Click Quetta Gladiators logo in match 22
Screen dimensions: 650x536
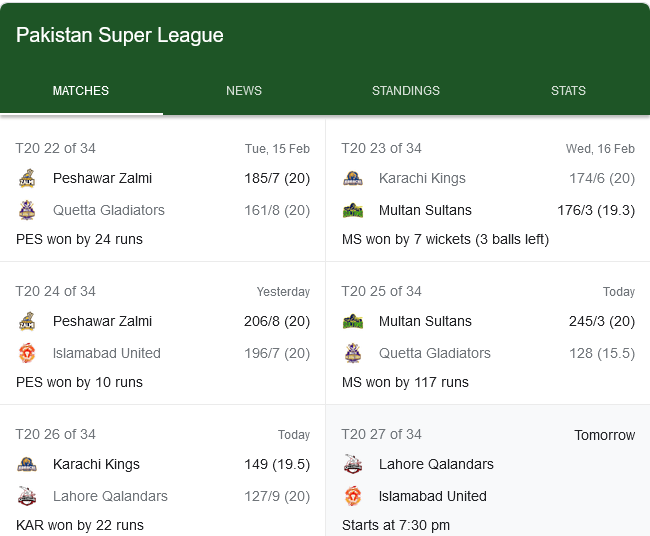(27, 210)
